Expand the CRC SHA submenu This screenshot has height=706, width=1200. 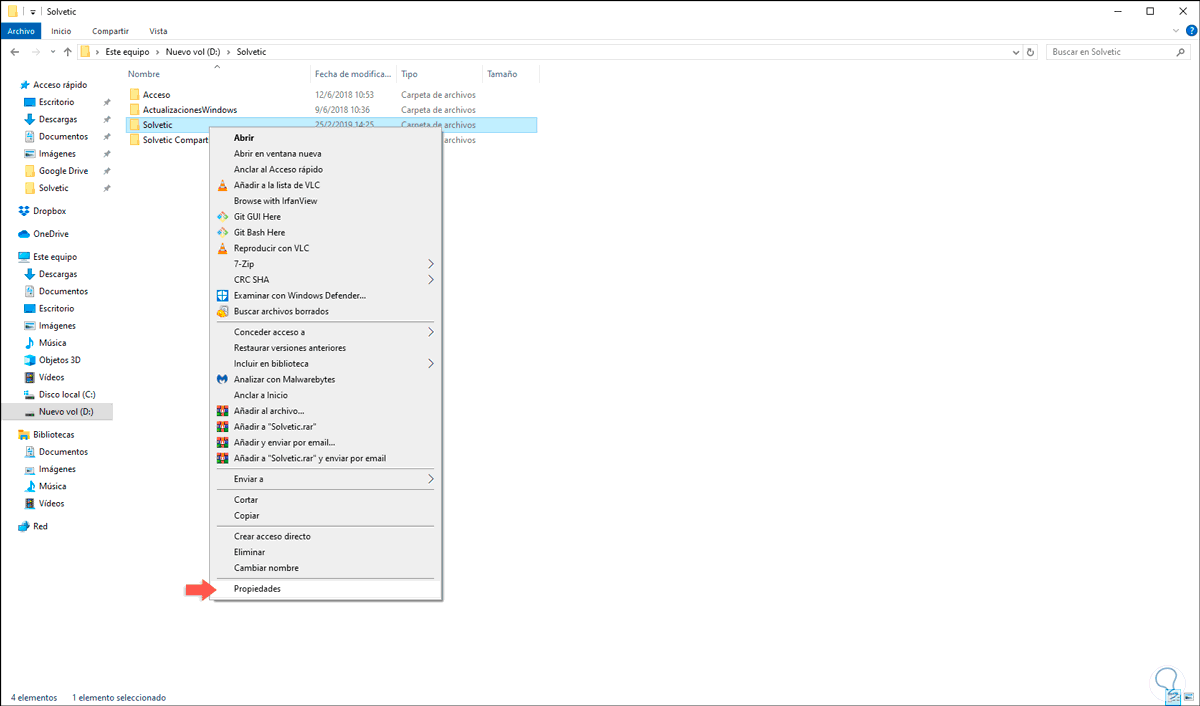[x=431, y=280]
